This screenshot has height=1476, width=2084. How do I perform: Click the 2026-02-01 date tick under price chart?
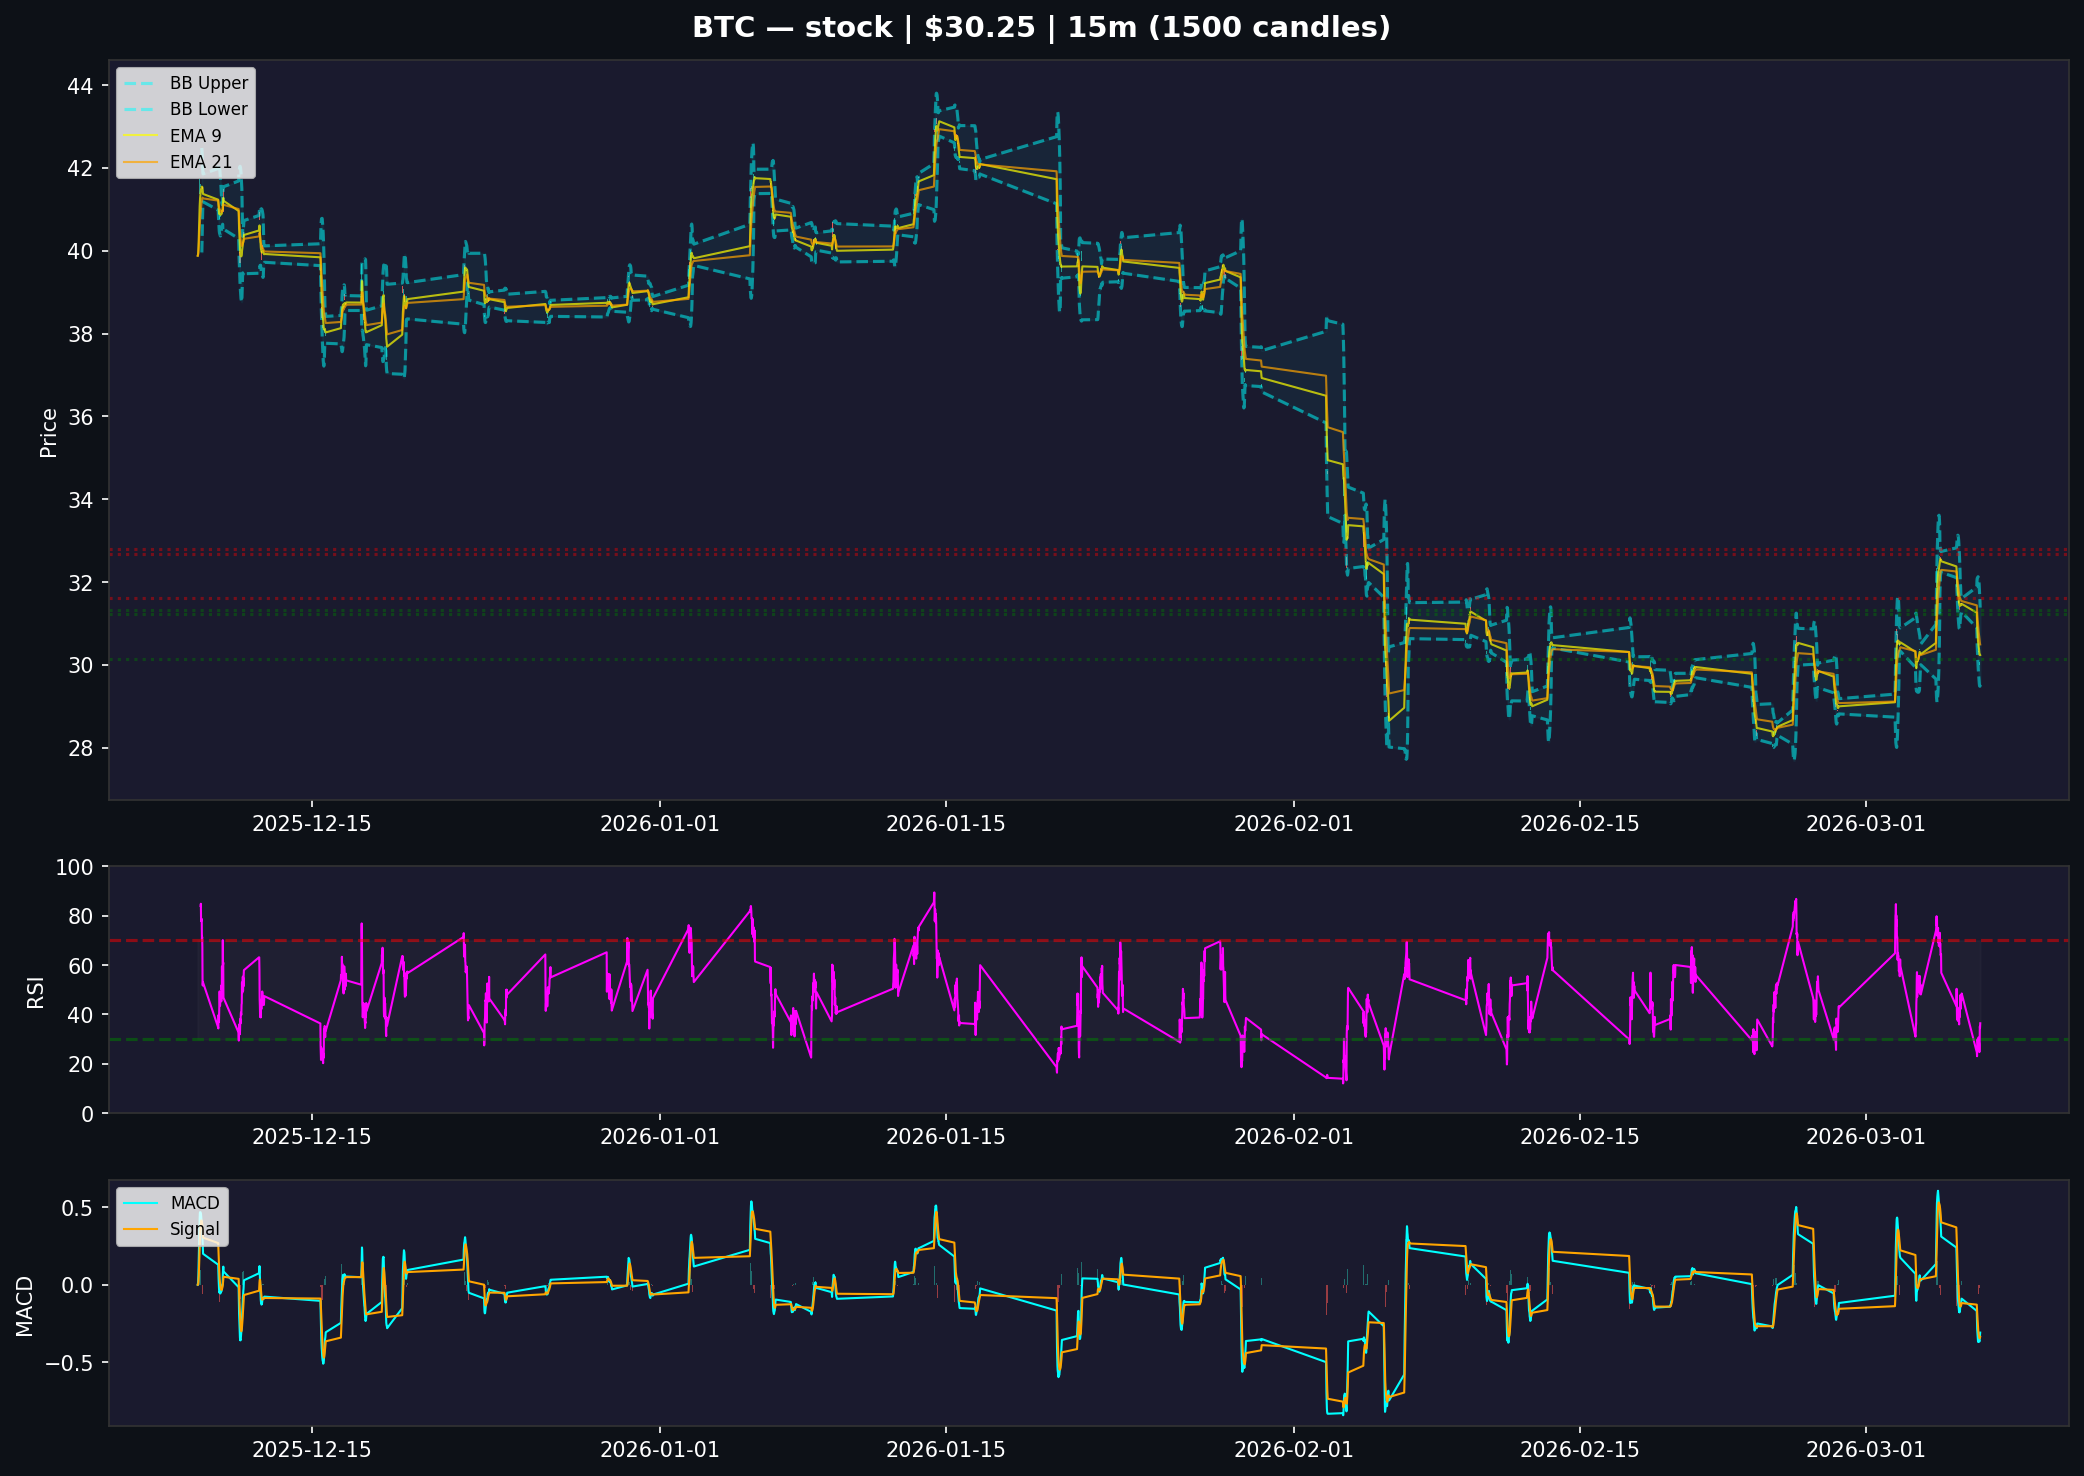[x=1293, y=824]
